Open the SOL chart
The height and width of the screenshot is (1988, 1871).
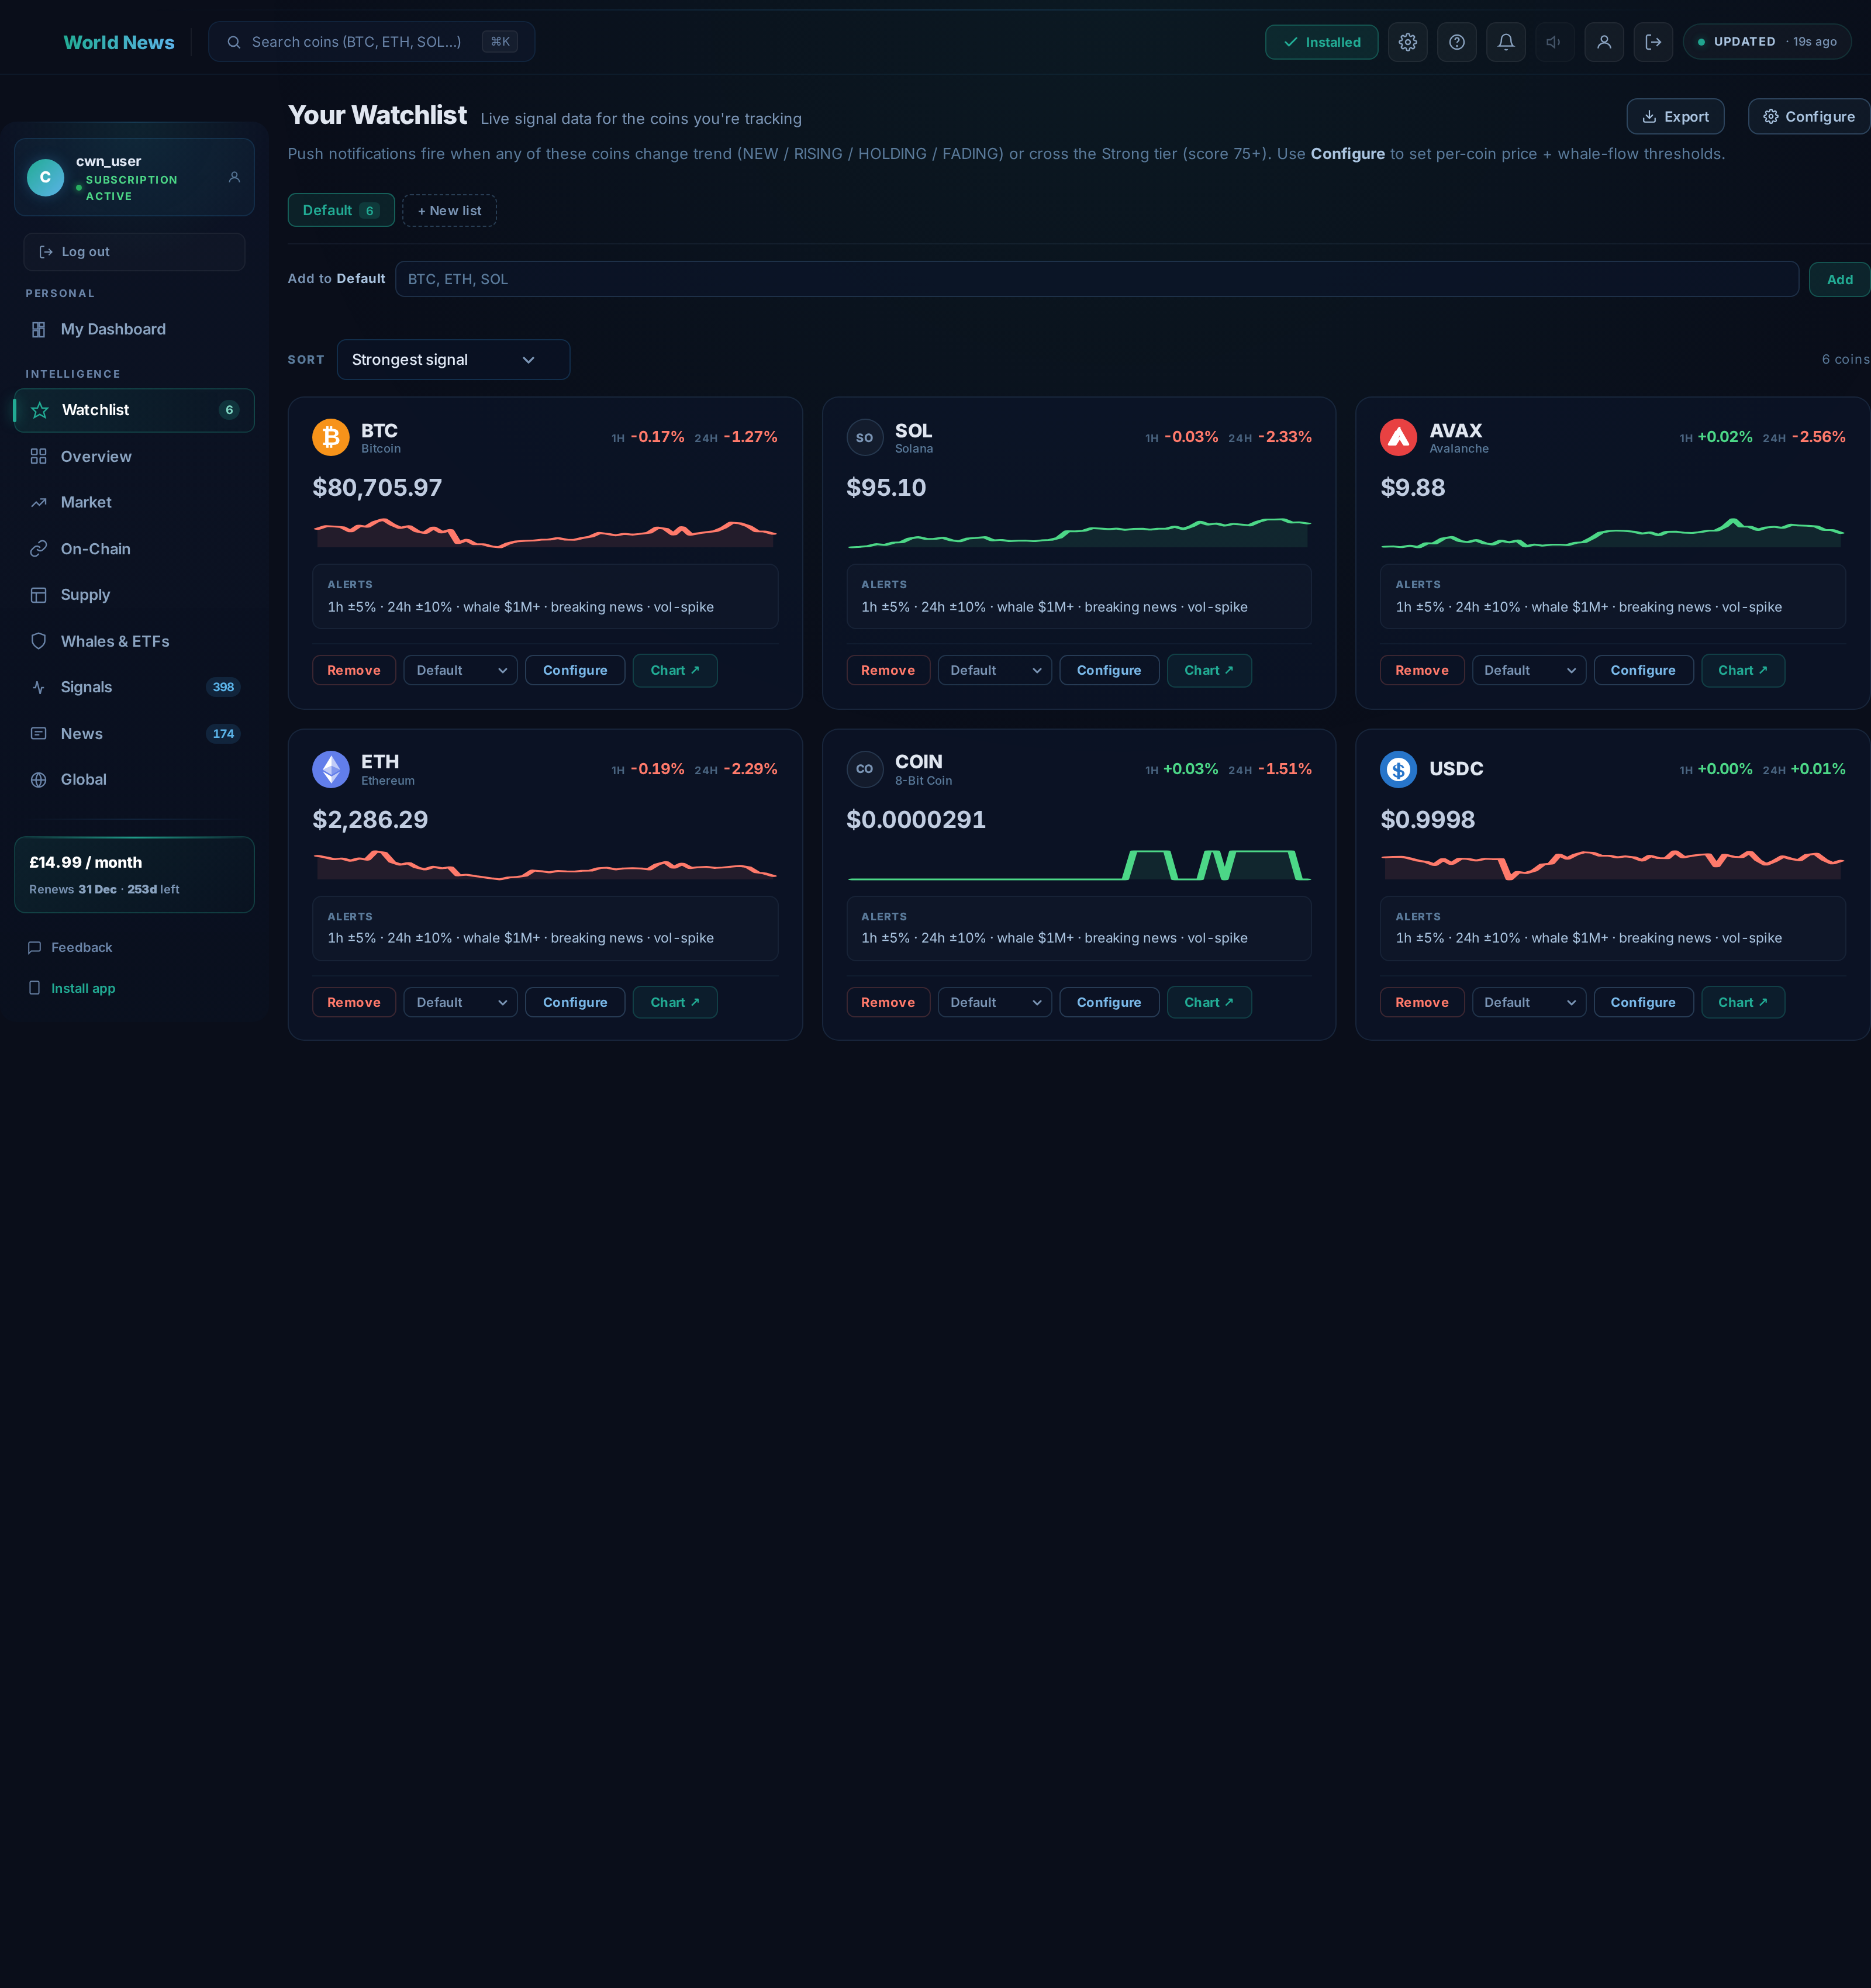pos(1209,671)
